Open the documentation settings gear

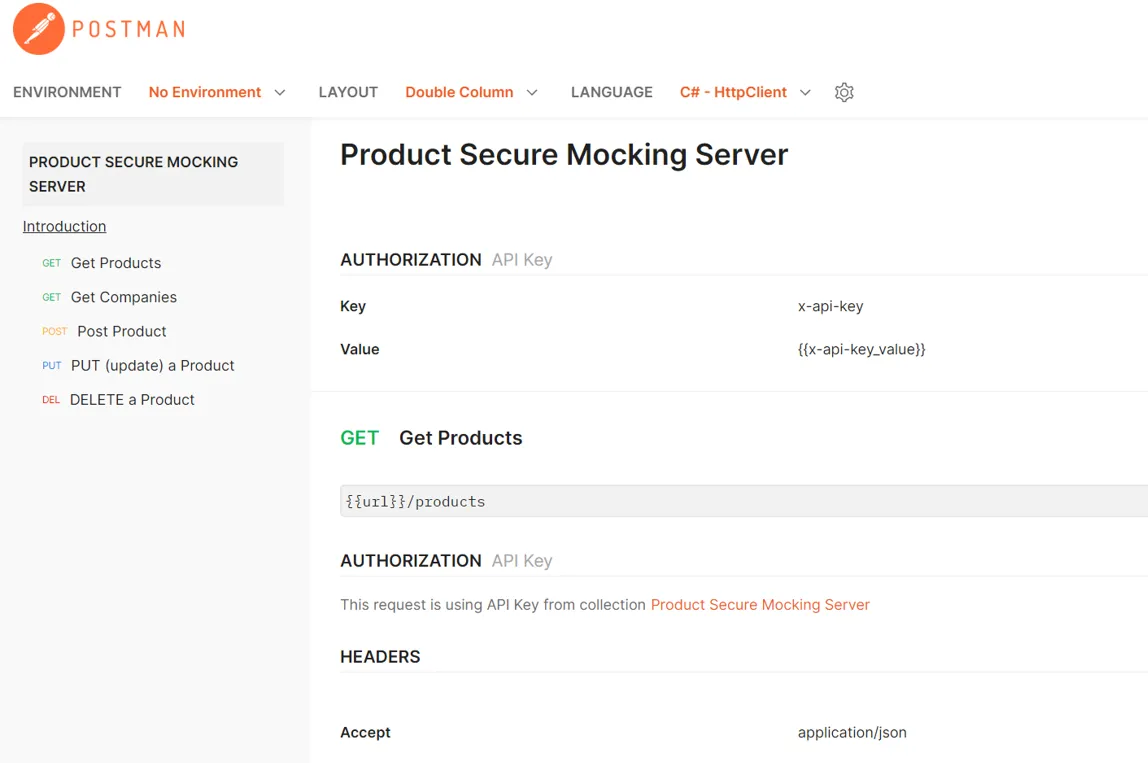tap(844, 92)
